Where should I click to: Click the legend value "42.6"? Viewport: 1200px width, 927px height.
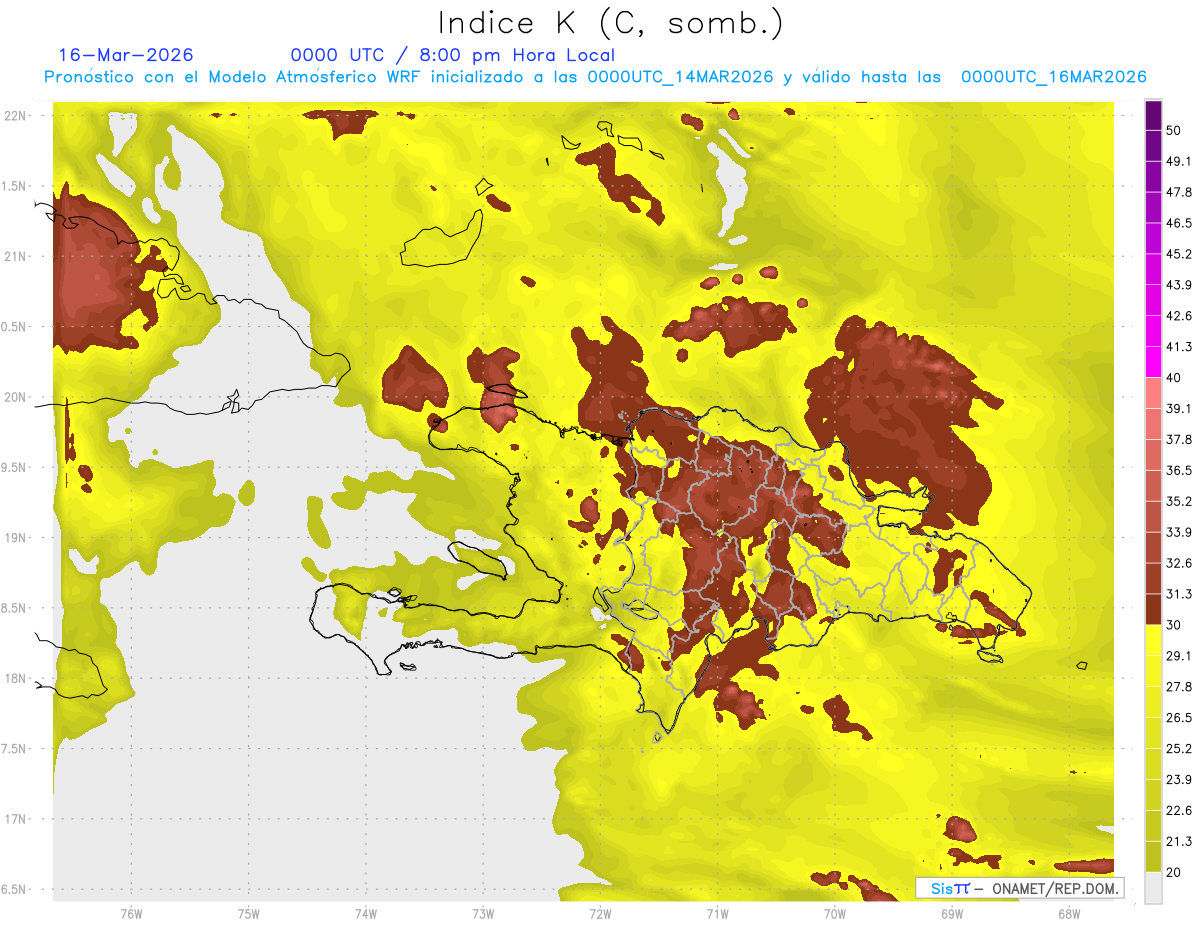[1179, 316]
